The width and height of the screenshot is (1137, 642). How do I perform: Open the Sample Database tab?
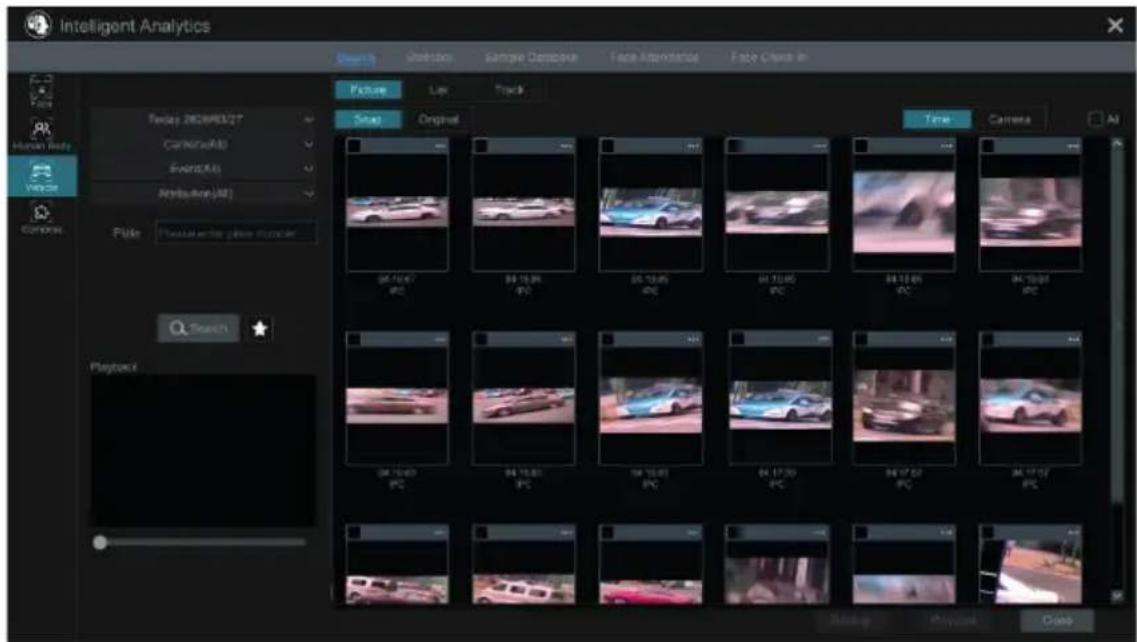pos(531,57)
